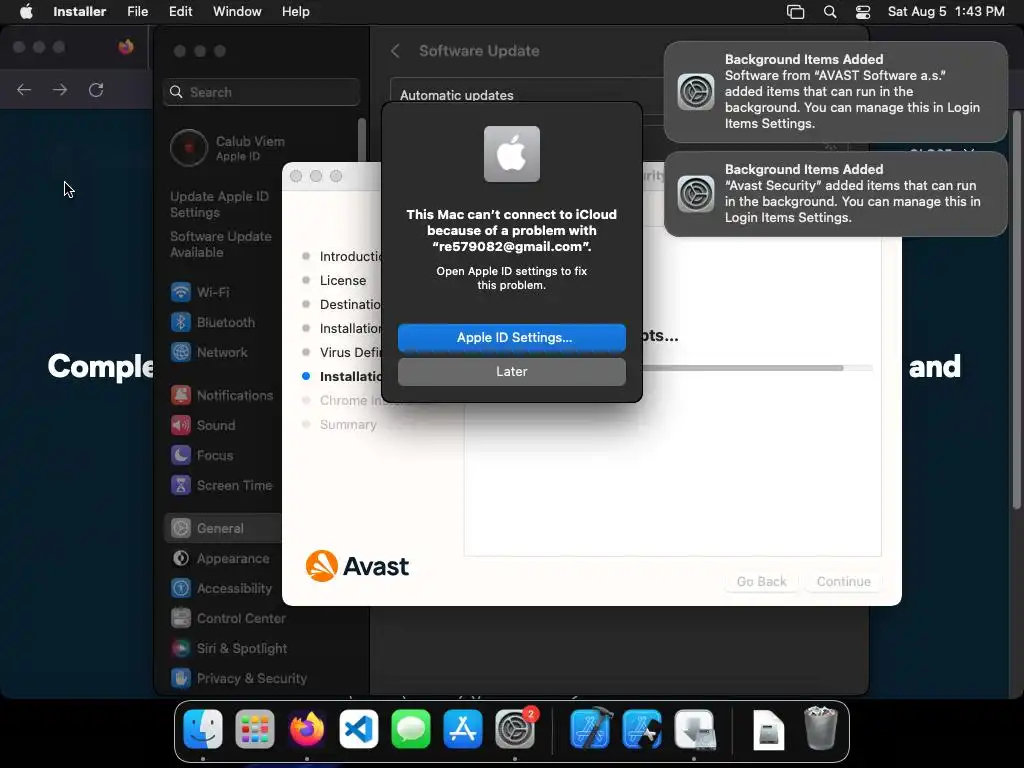The height and width of the screenshot is (768, 1024).
Task: Open the Window menu
Action: click(x=237, y=12)
